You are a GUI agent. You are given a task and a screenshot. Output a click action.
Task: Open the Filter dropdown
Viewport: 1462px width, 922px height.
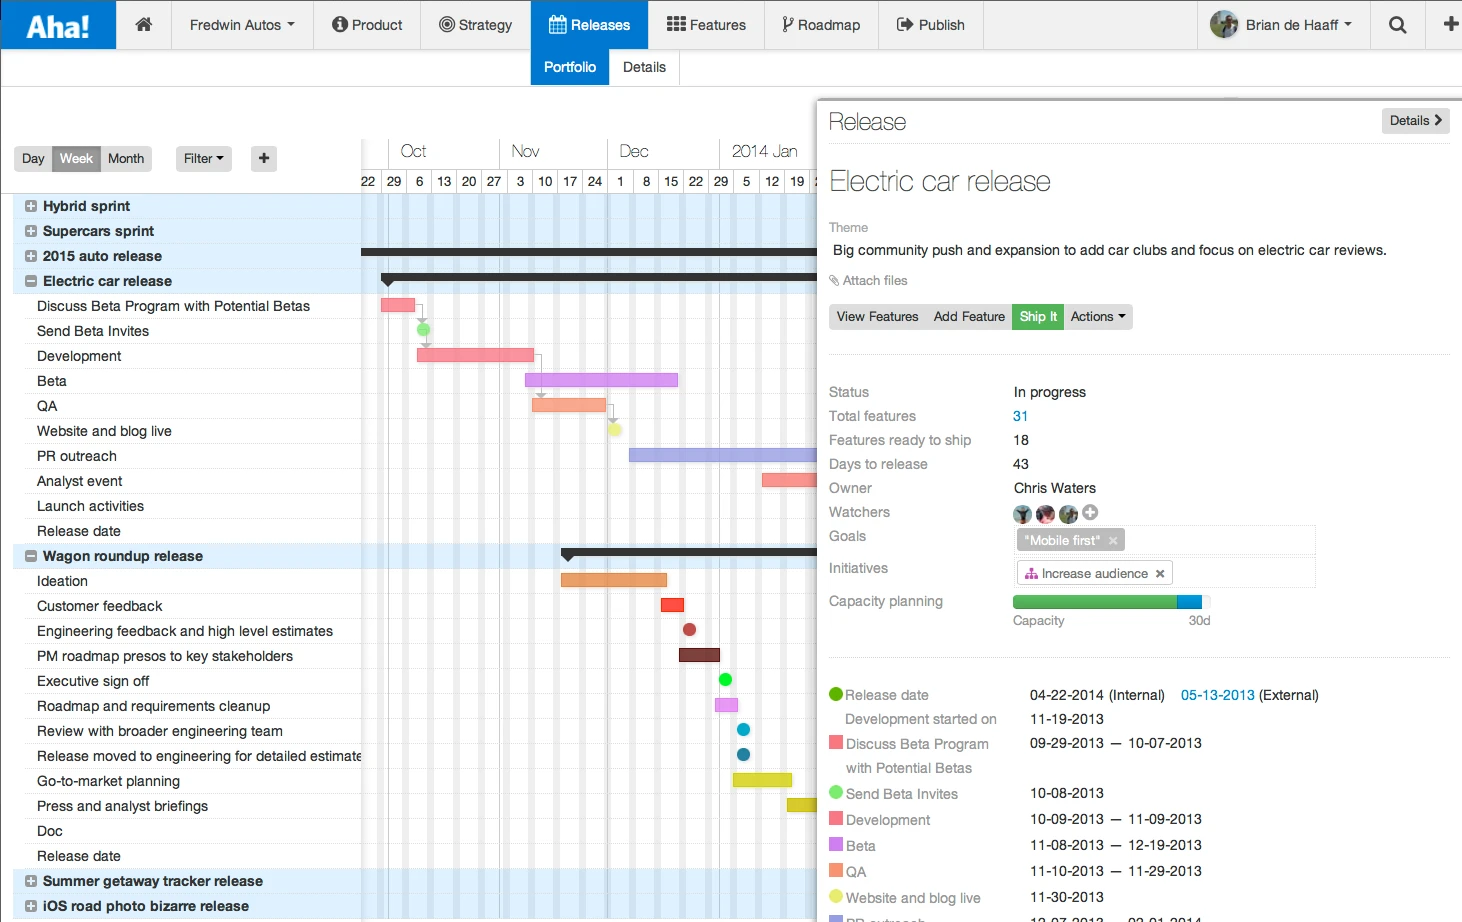click(x=204, y=158)
